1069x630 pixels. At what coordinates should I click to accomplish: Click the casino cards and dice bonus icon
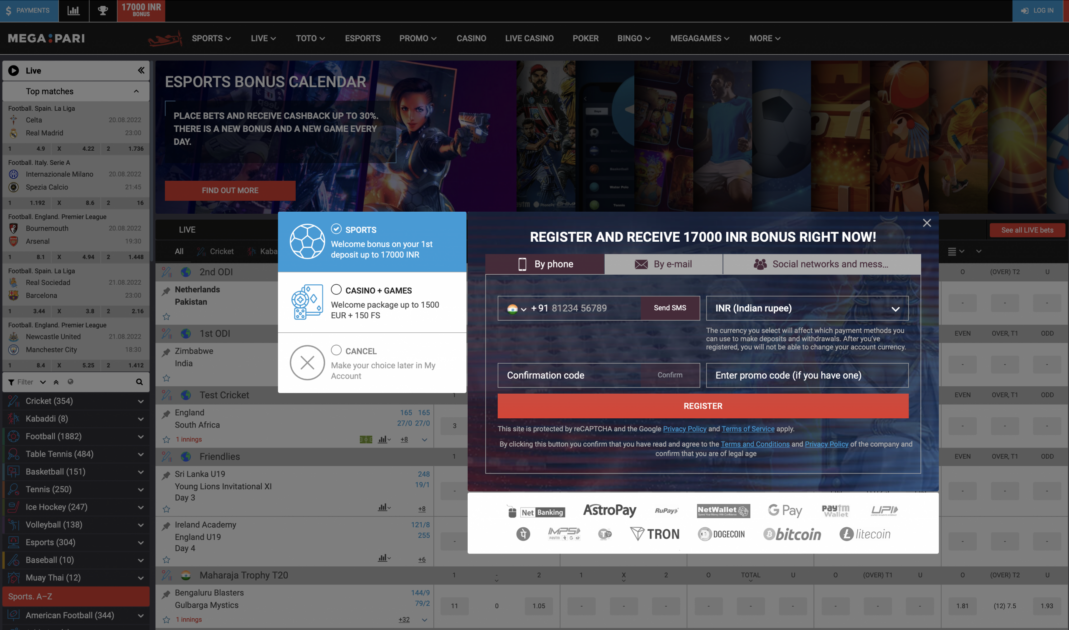pos(307,302)
